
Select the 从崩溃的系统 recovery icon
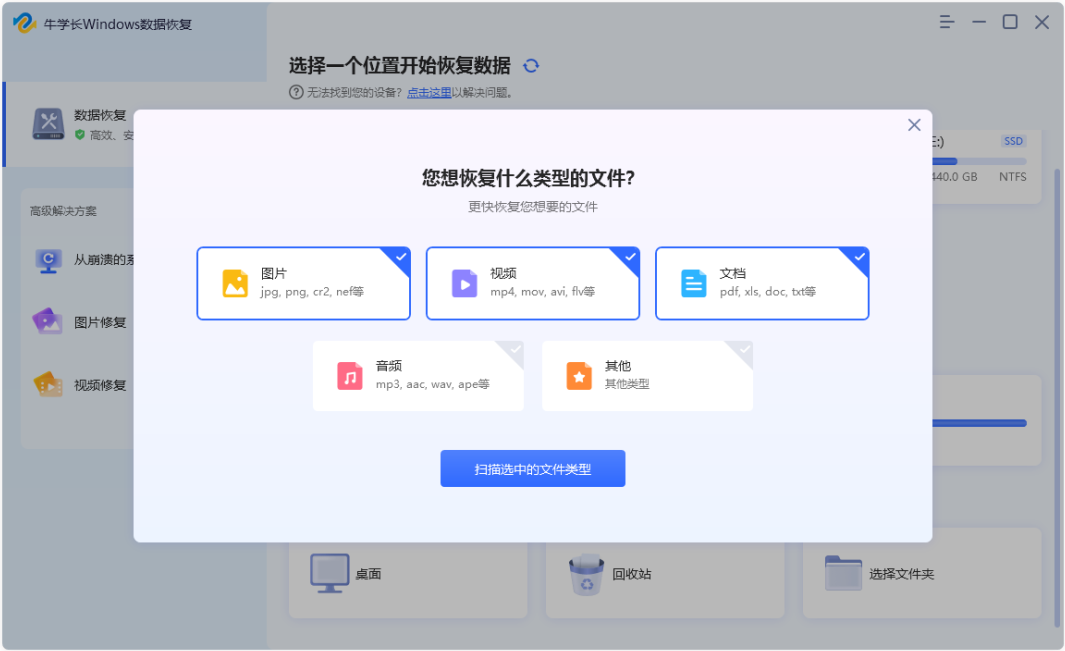(x=48, y=262)
